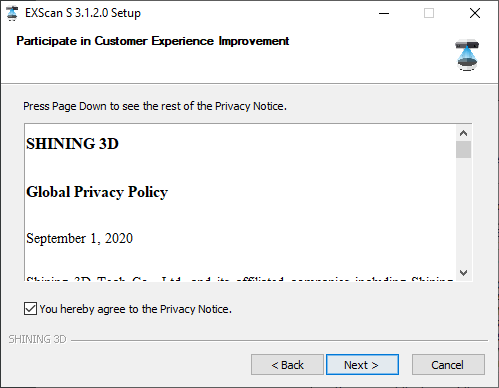Viewport: 499px width, 388px height.
Task: Click the scrollbar thumb of the privacy notice
Action: point(463,149)
